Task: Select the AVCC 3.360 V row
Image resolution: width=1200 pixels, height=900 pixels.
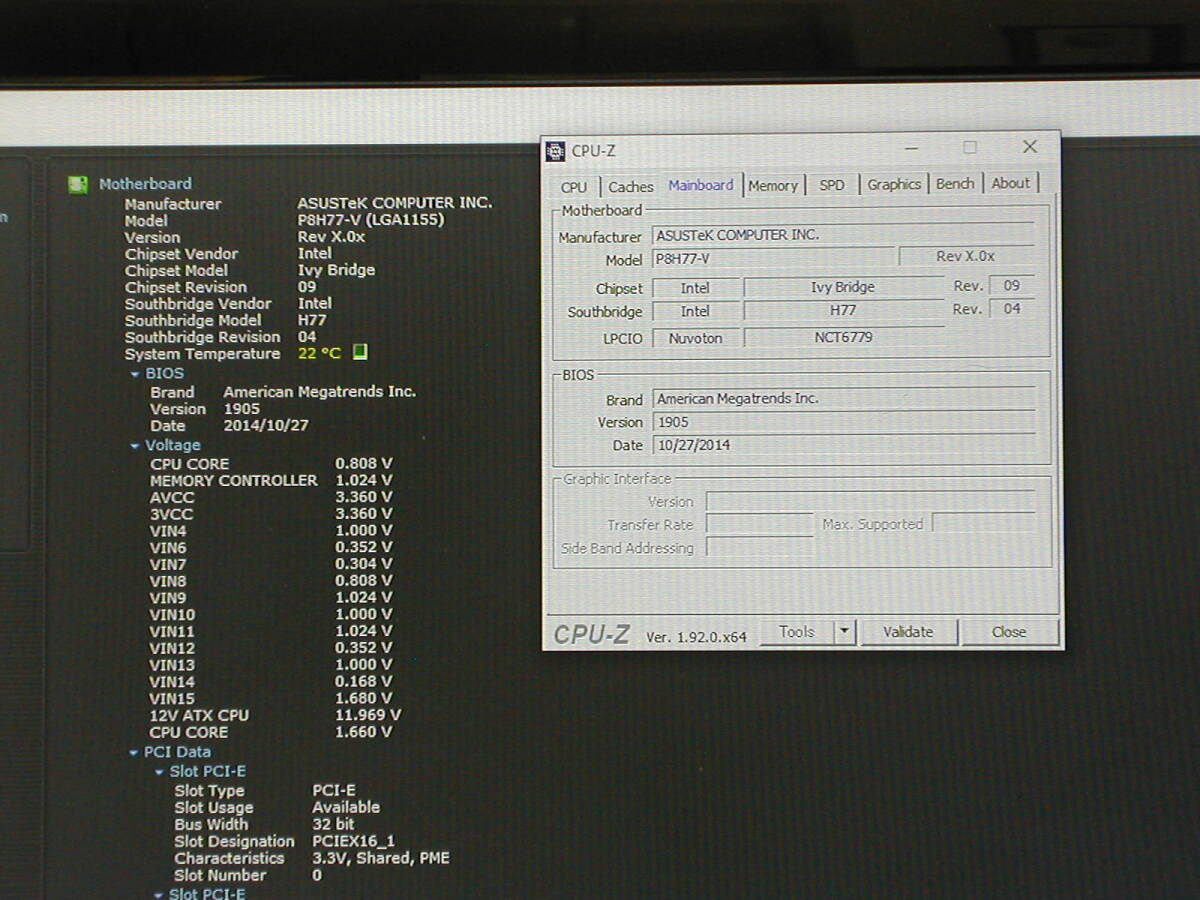Action: pyautogui.click(x=271, y=498)
